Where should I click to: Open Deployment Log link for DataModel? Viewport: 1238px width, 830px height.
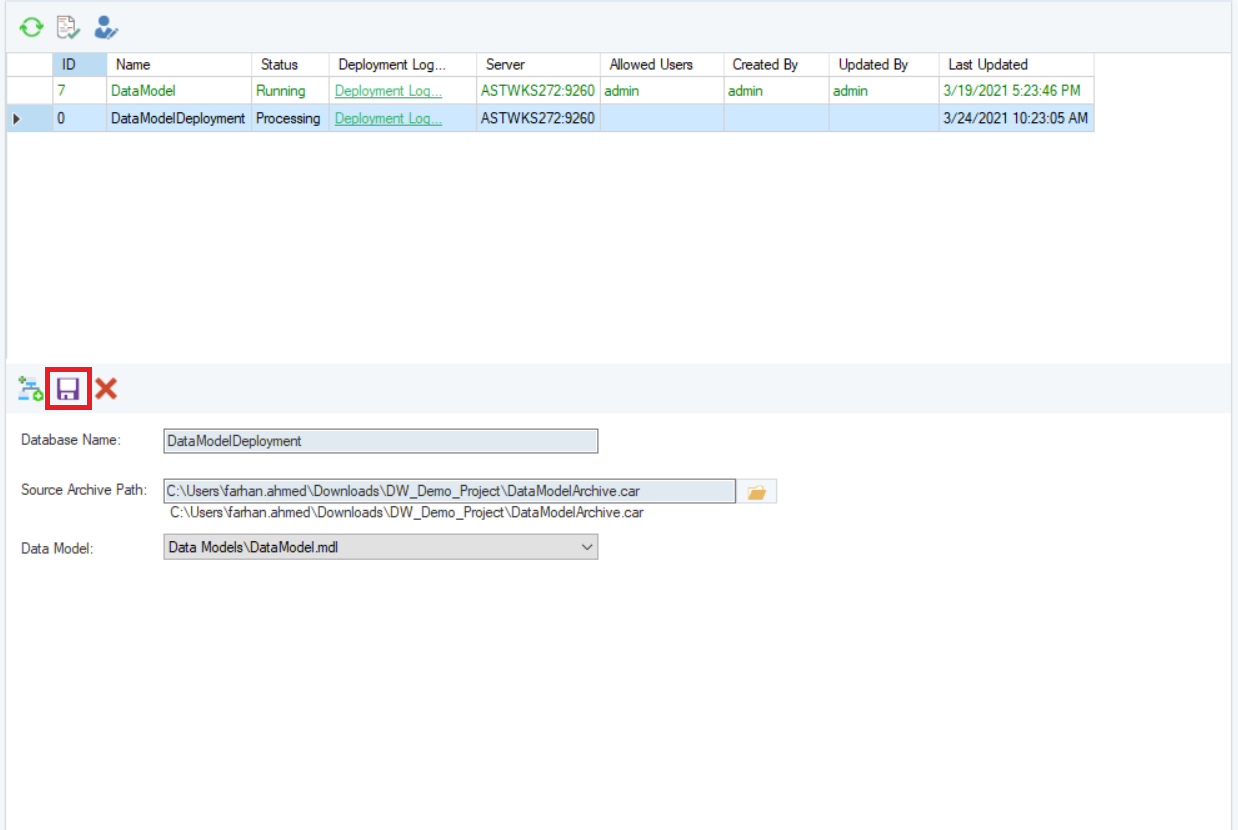tap(388, 91)
